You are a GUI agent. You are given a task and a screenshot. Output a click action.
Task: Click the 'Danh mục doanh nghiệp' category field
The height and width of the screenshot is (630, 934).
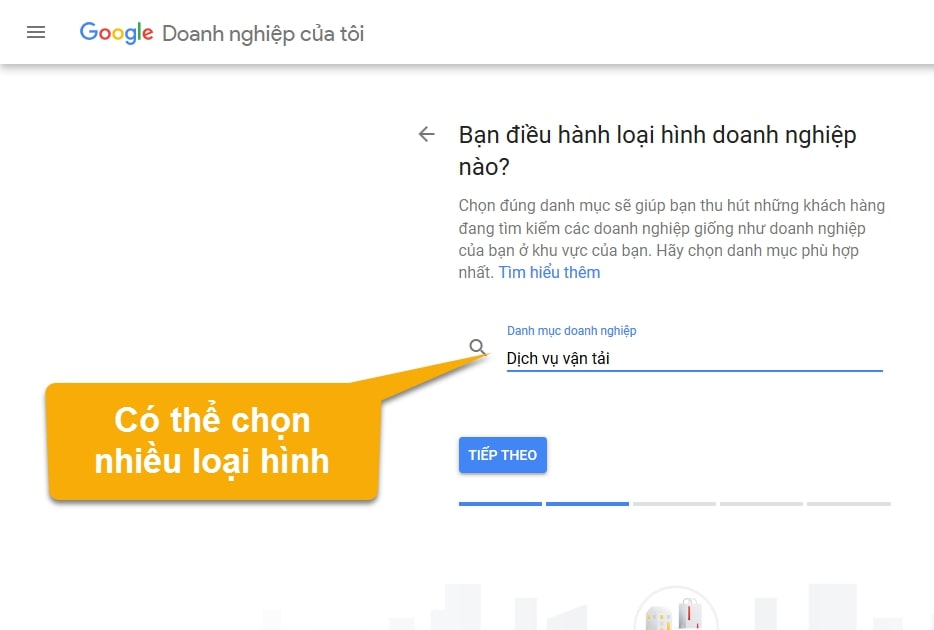click(694, 358)
